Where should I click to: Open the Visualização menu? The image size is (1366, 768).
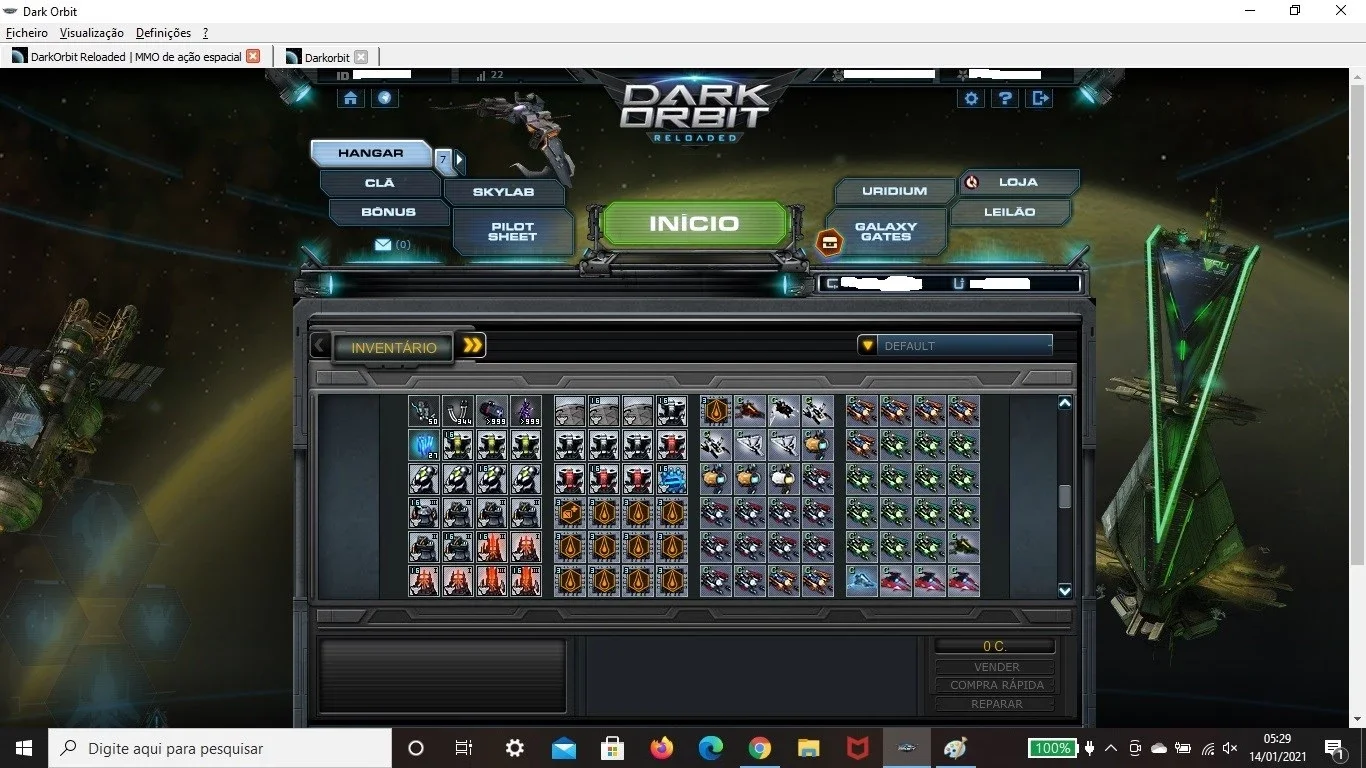pos(92,33)
